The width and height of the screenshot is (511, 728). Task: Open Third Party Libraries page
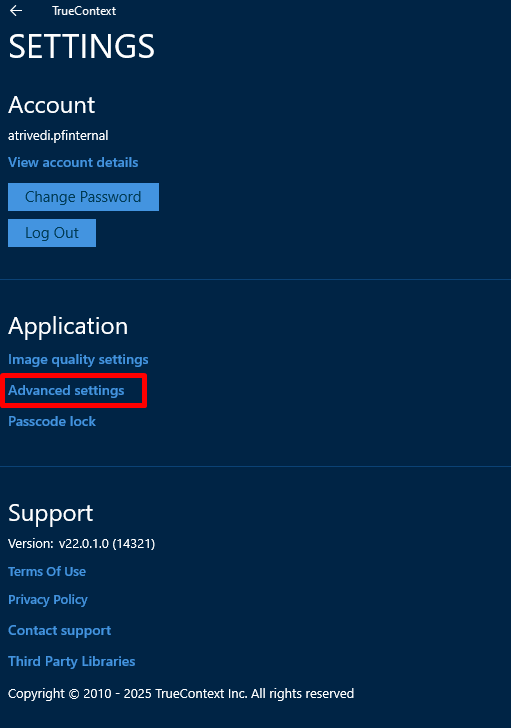coord(71,661)
